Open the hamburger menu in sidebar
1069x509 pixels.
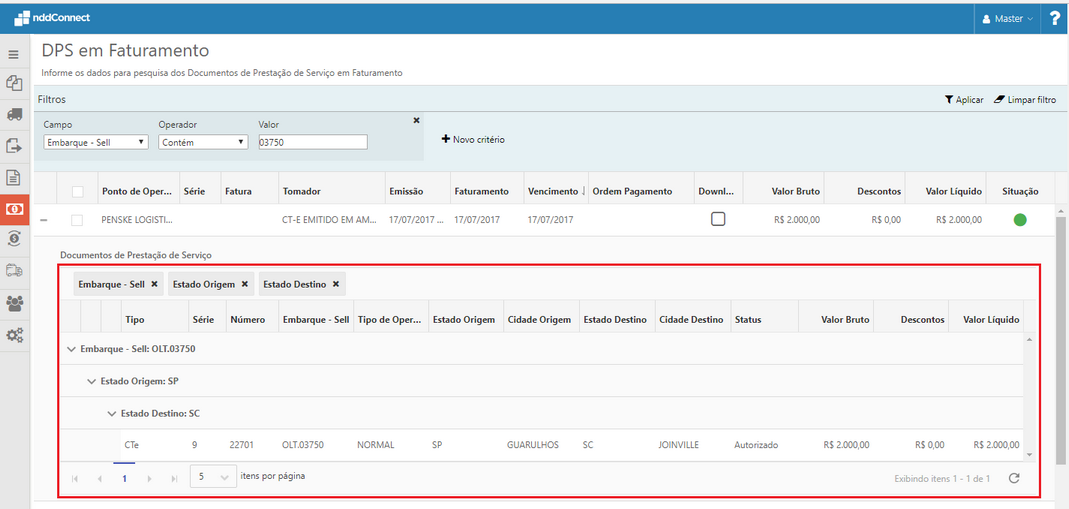14,55
